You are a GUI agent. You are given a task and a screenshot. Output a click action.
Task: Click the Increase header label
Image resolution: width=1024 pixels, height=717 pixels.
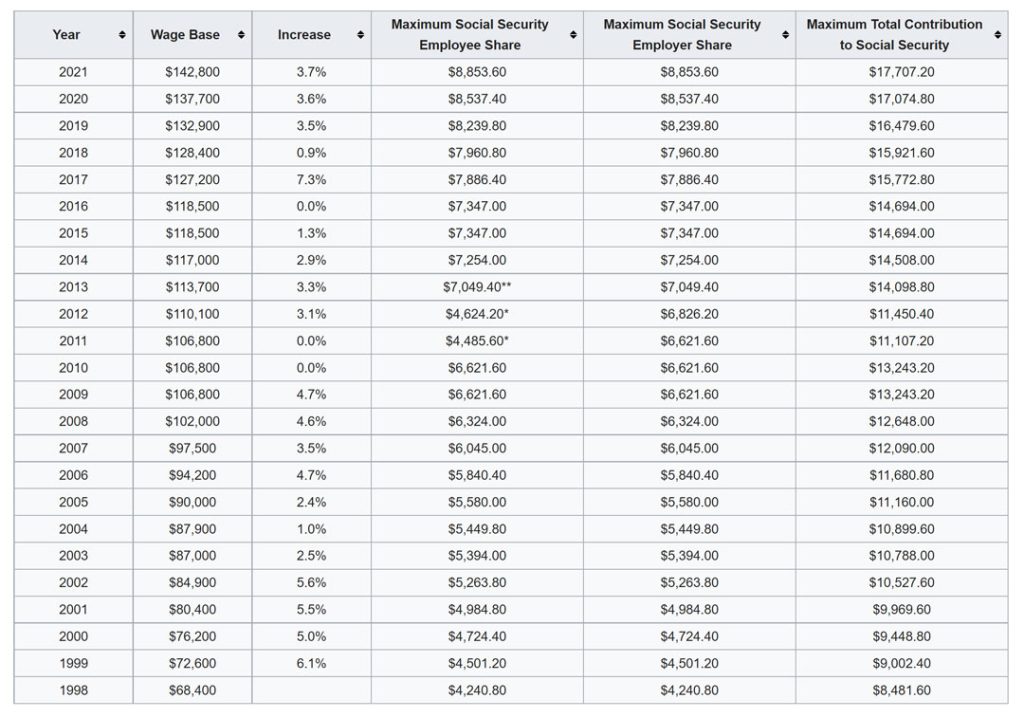click(304, 35)
